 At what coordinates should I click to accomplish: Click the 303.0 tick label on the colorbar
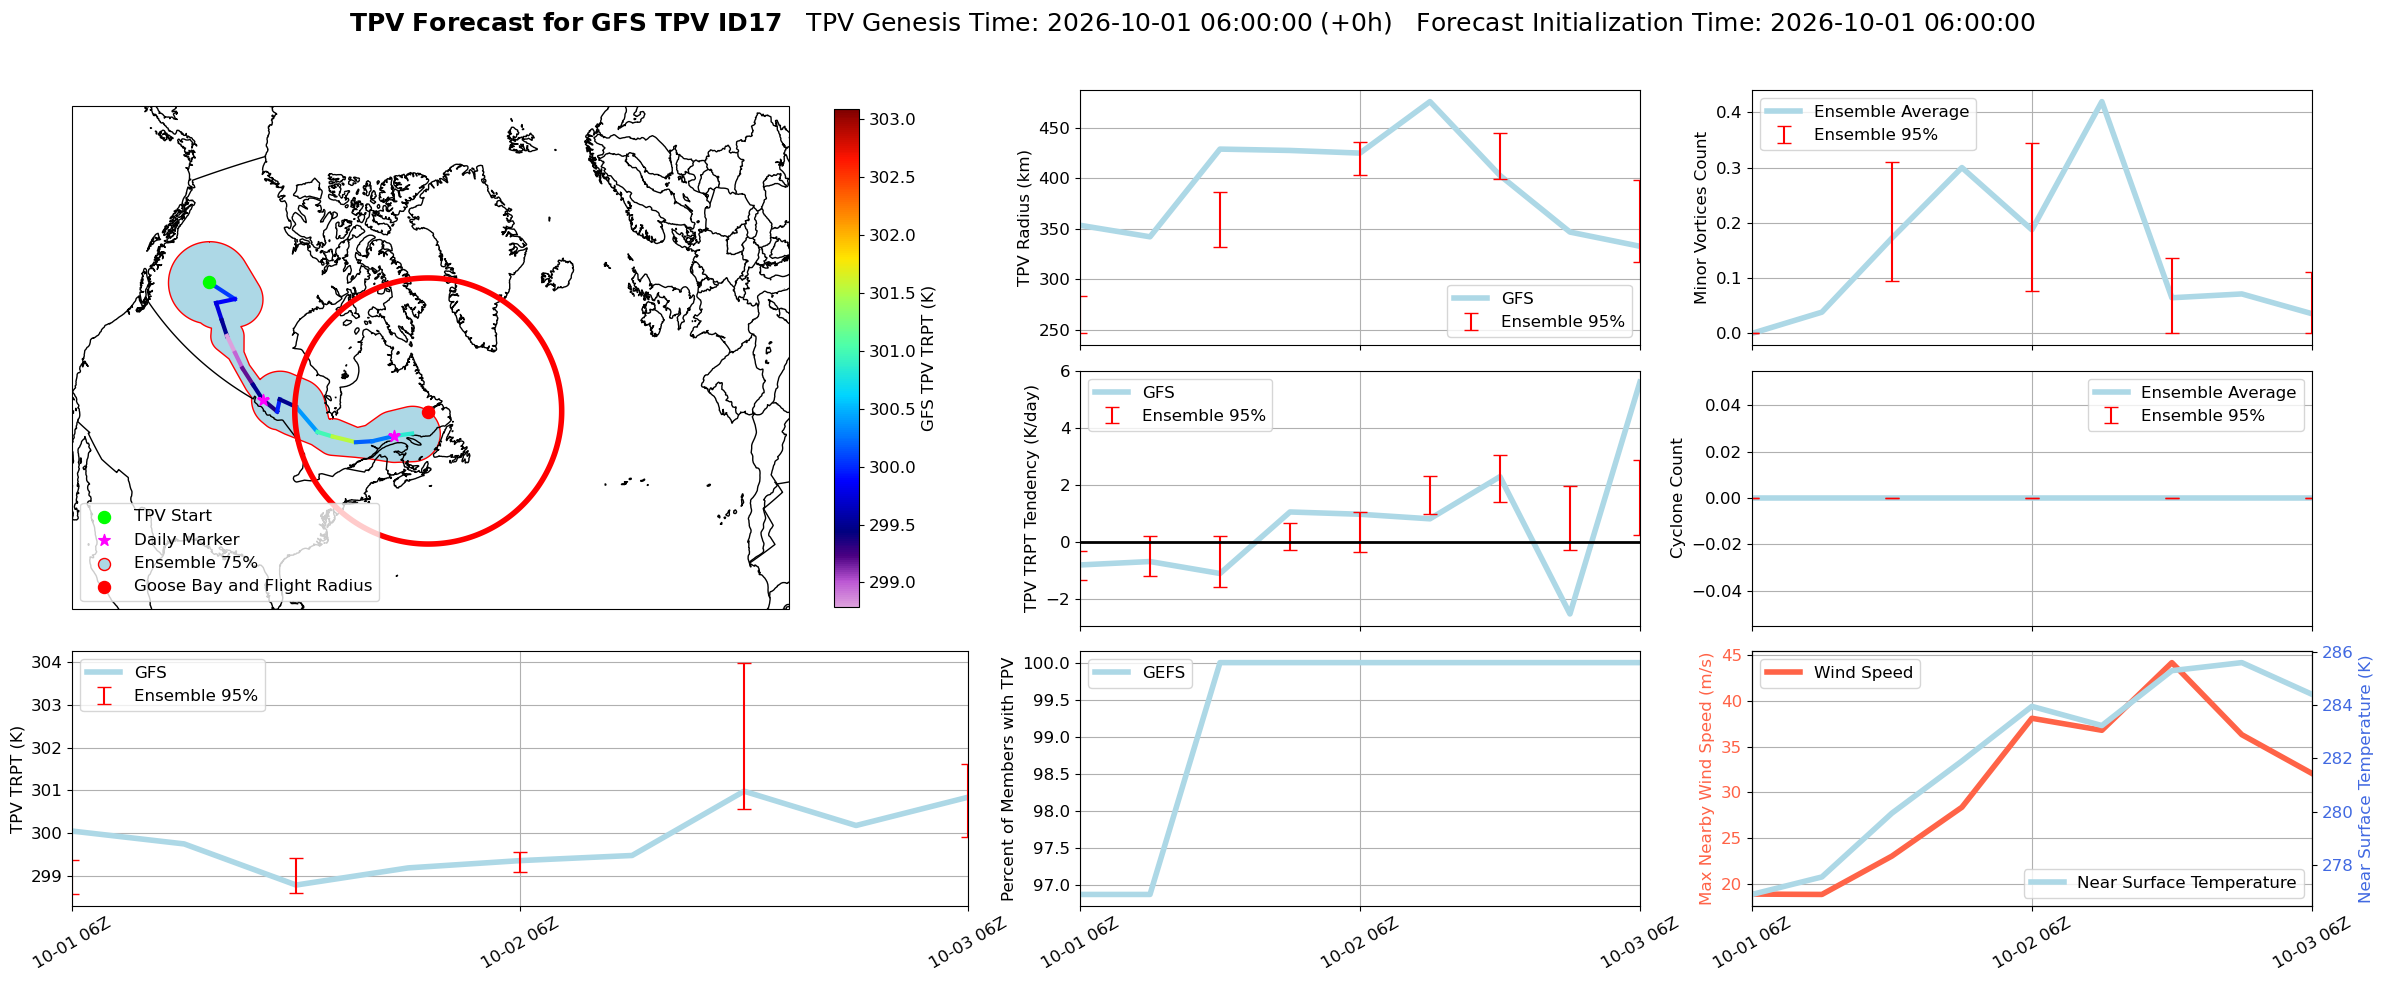pyautogui.click(x=892, y=120)
